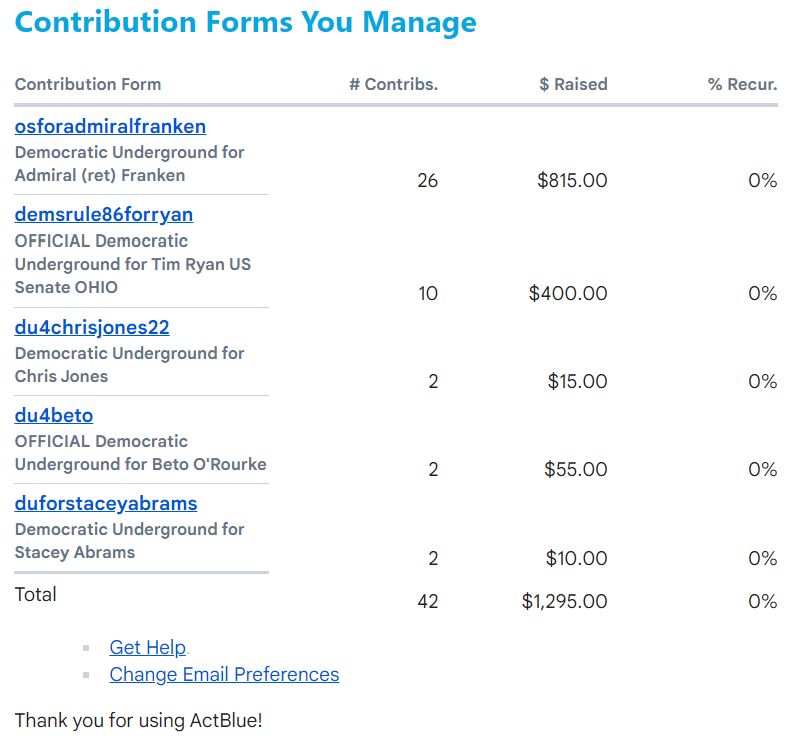The height and width of the screenshot is (736, 789).
Task: Click the % Recur. column header
Action: [x=742, y=85]
